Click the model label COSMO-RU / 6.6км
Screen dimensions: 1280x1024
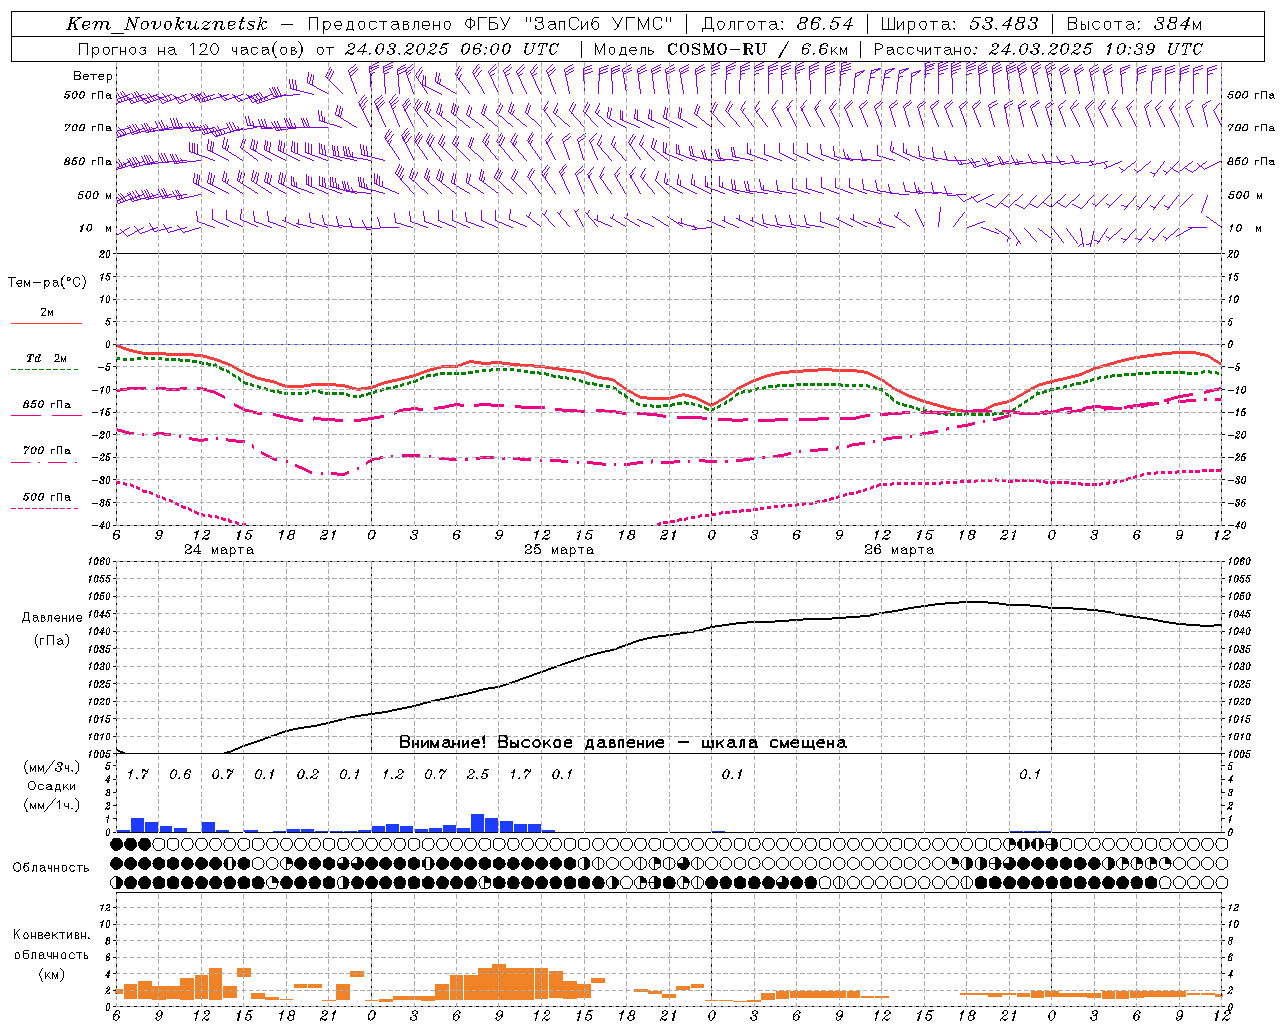(x=757, y=49)
